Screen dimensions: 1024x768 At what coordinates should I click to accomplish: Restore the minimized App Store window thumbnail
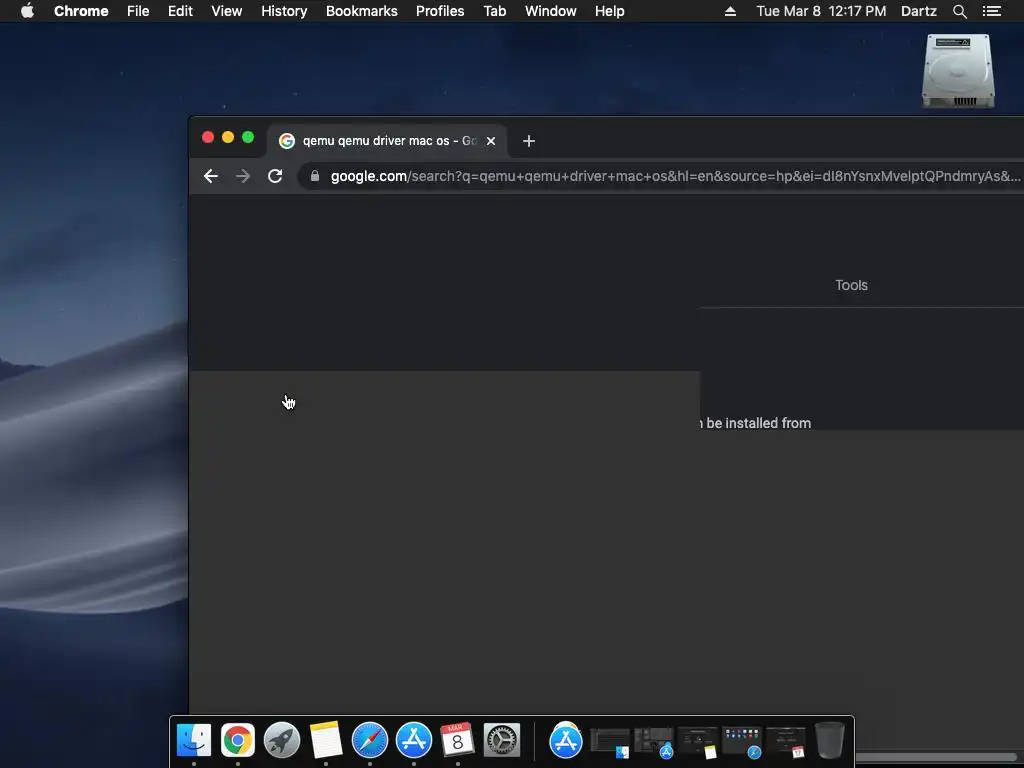pos(654,742)
